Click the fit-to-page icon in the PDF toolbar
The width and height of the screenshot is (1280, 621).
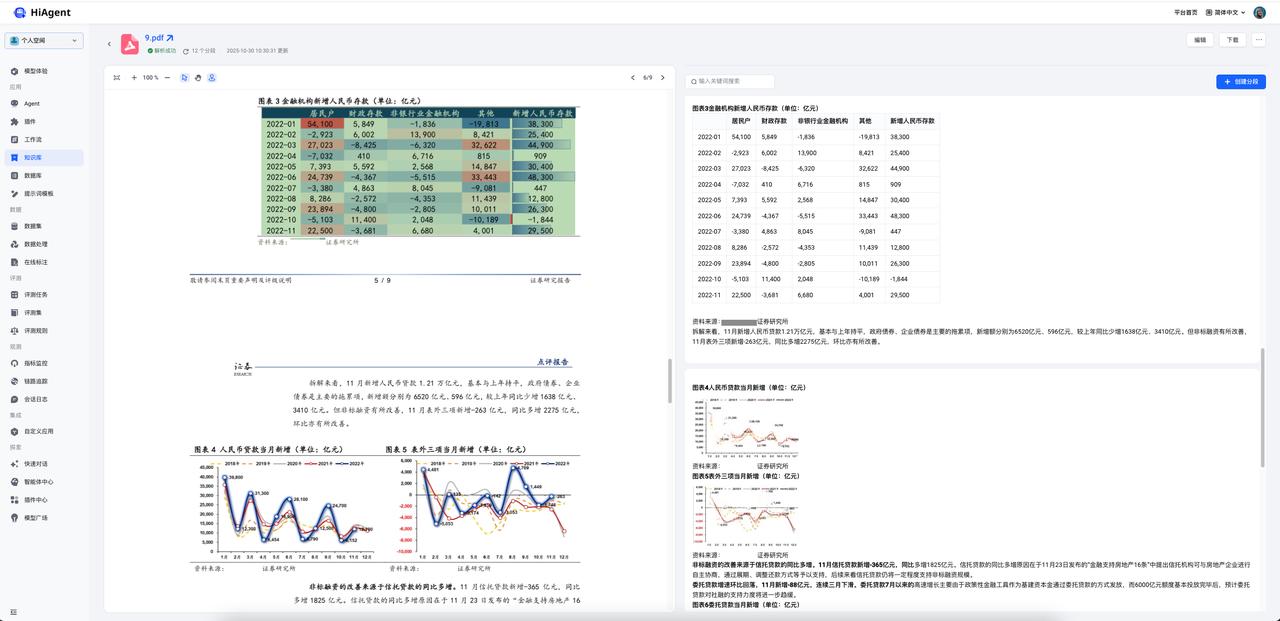coord(118,77)
